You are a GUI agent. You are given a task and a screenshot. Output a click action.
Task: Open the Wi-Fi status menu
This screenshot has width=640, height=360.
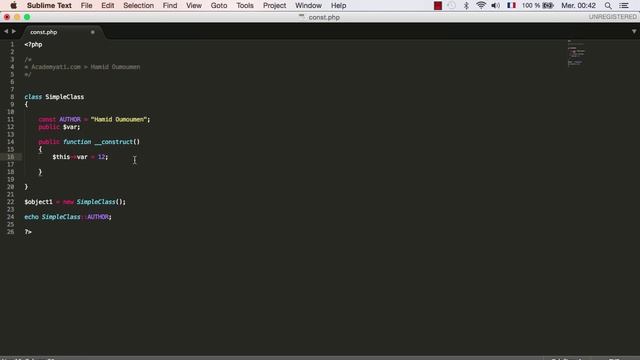pos(481,5)
